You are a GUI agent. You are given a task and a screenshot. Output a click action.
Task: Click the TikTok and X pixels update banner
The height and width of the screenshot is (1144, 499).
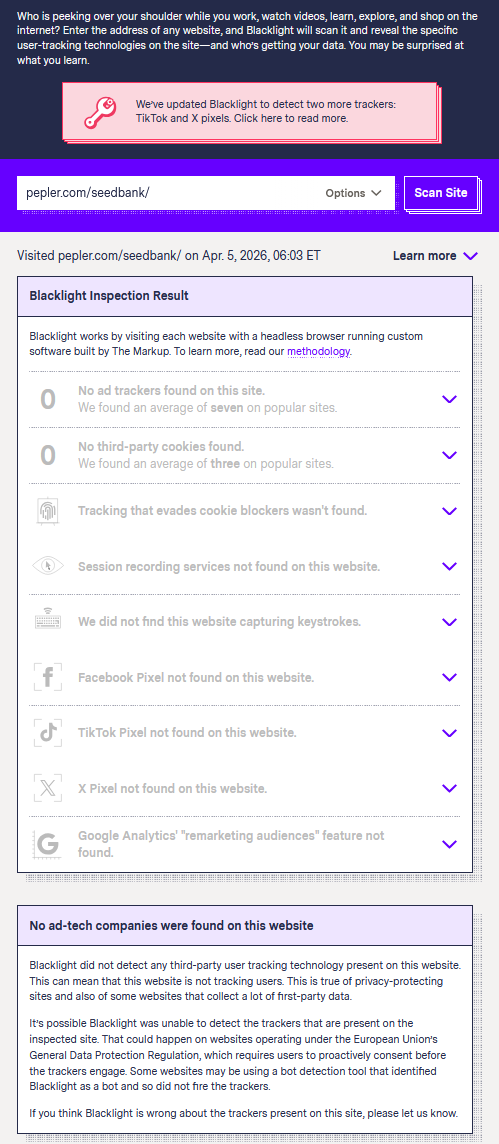(249, 112)
